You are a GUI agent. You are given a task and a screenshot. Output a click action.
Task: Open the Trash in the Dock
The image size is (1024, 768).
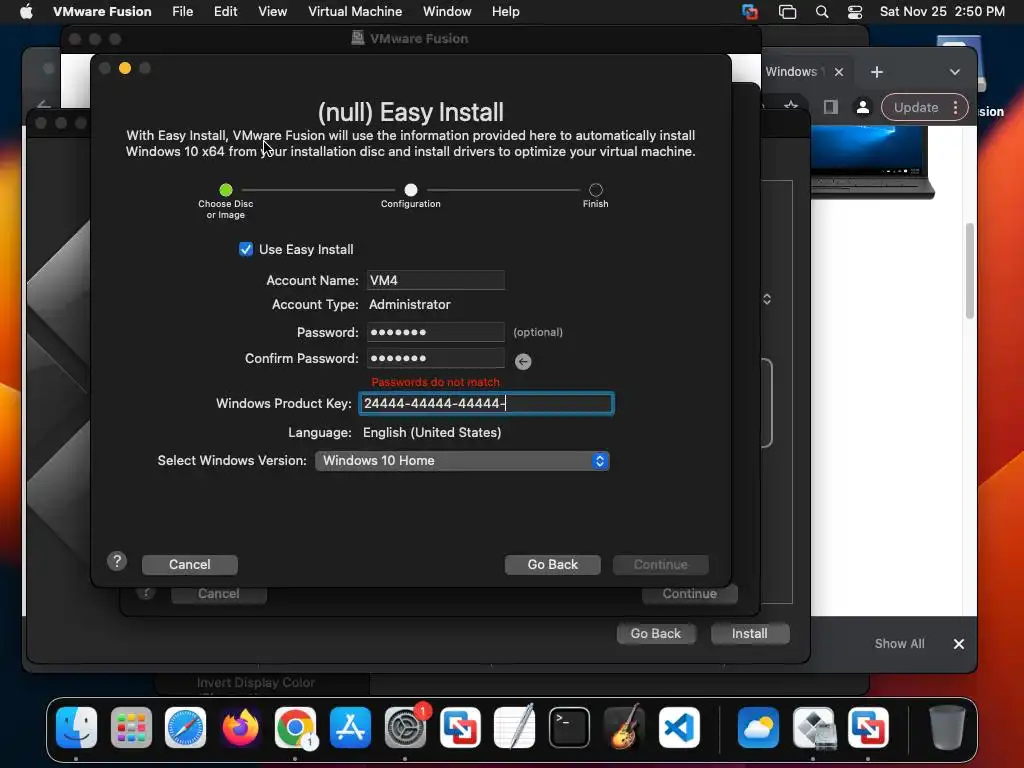947,727
